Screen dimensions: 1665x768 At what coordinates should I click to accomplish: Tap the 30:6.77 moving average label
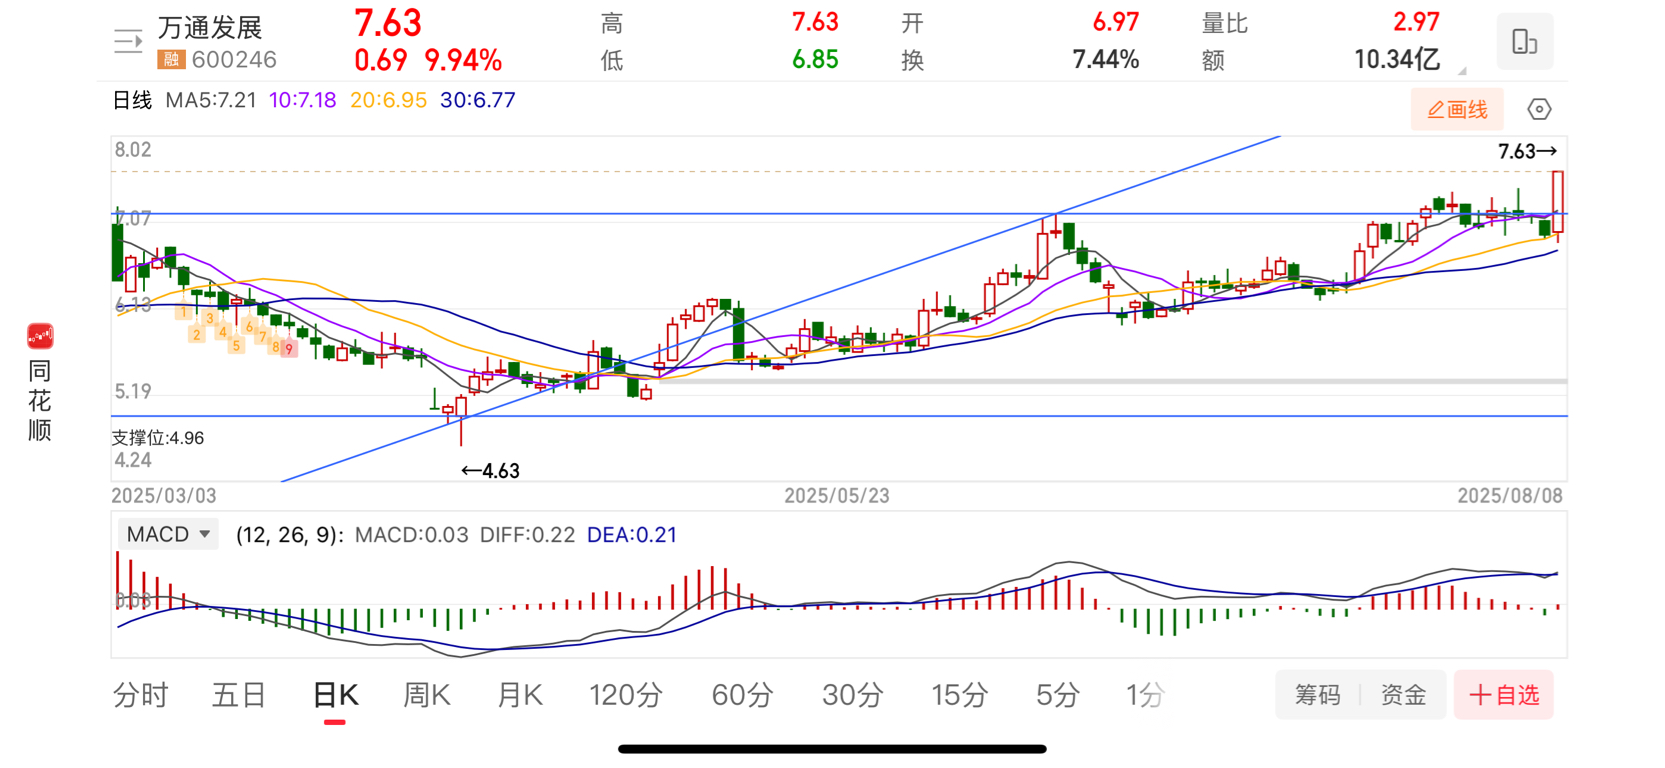tap(478, 100)
